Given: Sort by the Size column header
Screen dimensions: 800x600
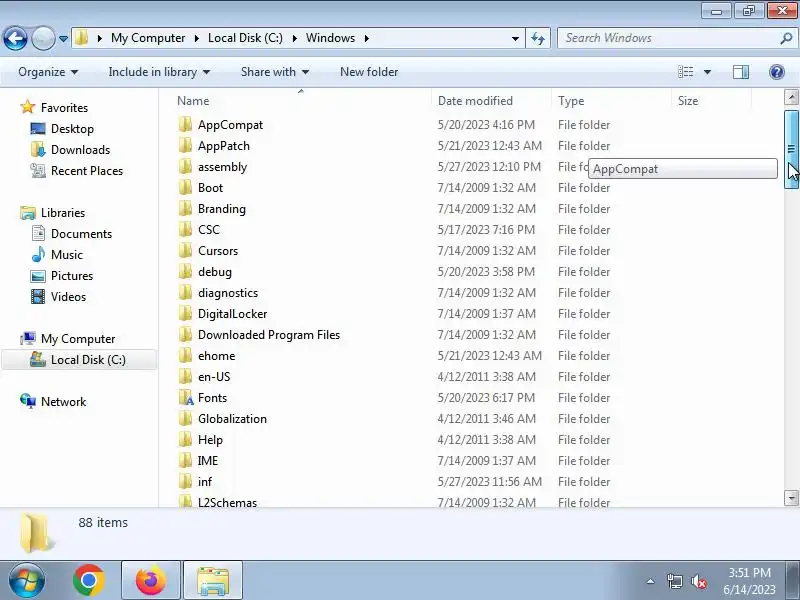Looking at the screenshot, I should (x=688, y=101).
